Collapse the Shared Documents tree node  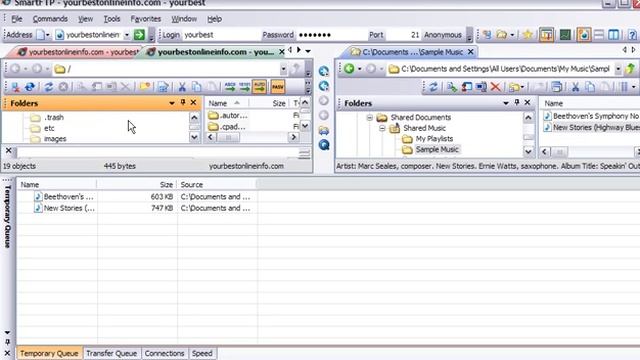pos(370,118)
